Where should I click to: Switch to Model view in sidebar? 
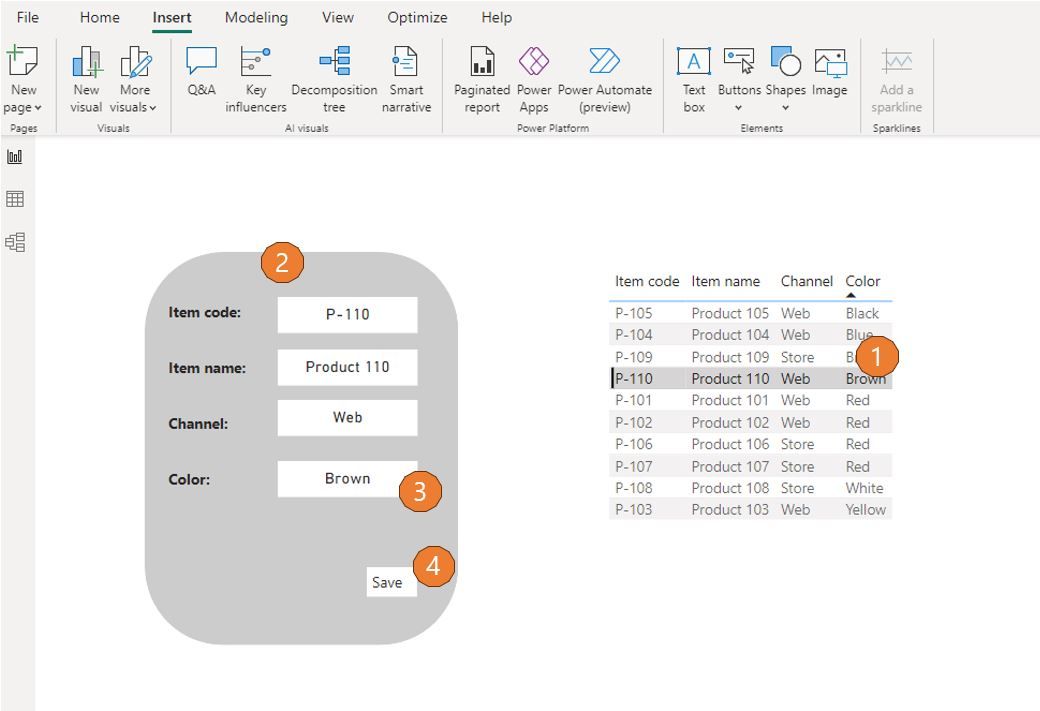click(15, 242)
